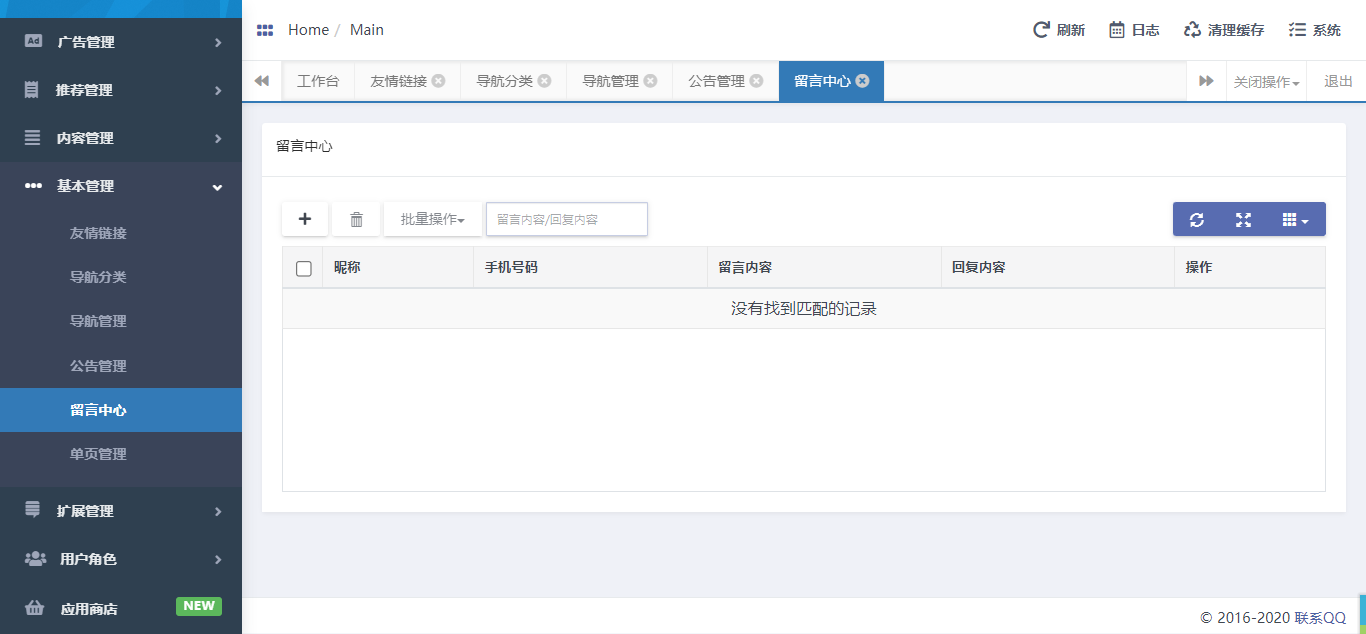The image size is (1366, 634).
Task: Click the plus icon to add message
Action: [305, 219]
